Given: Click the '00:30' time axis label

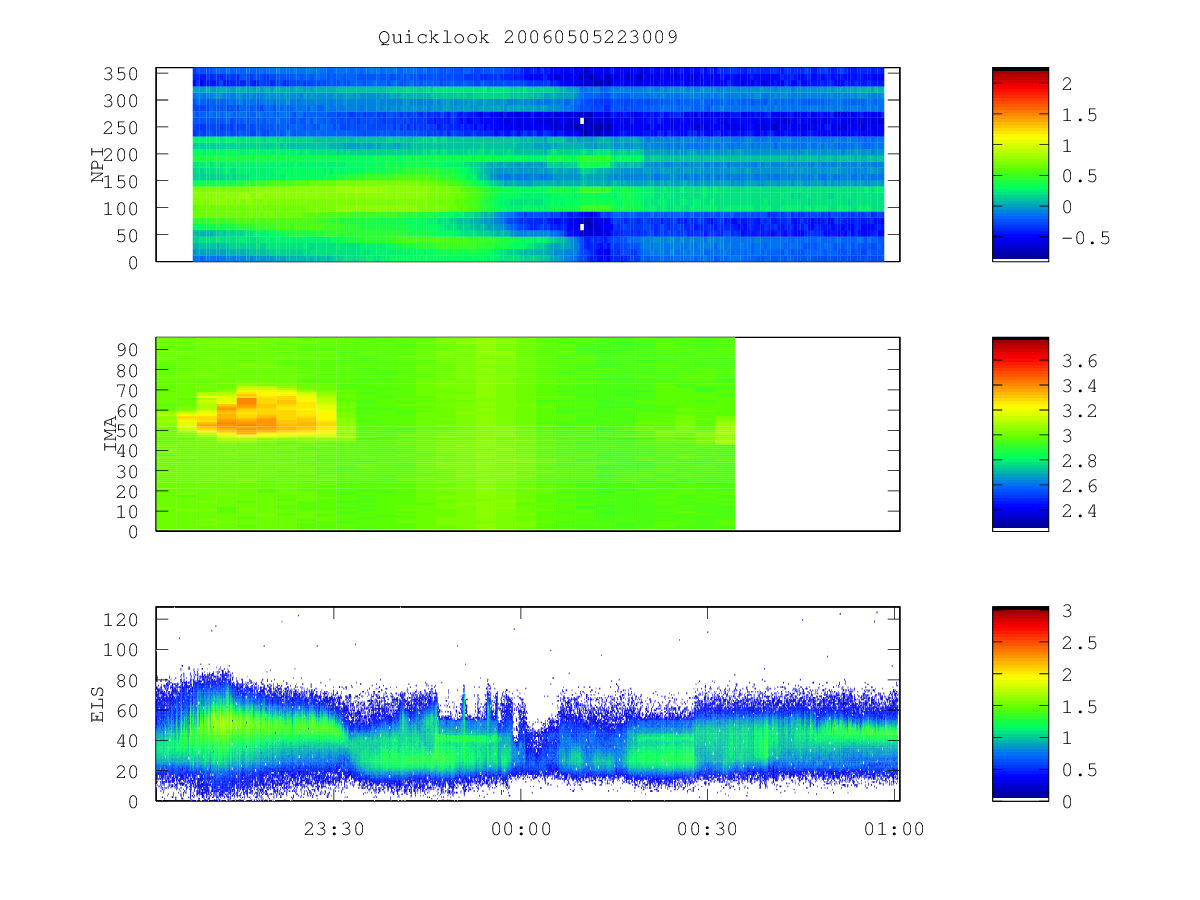Looking at the screenshot, I should [x=707, y=829].
